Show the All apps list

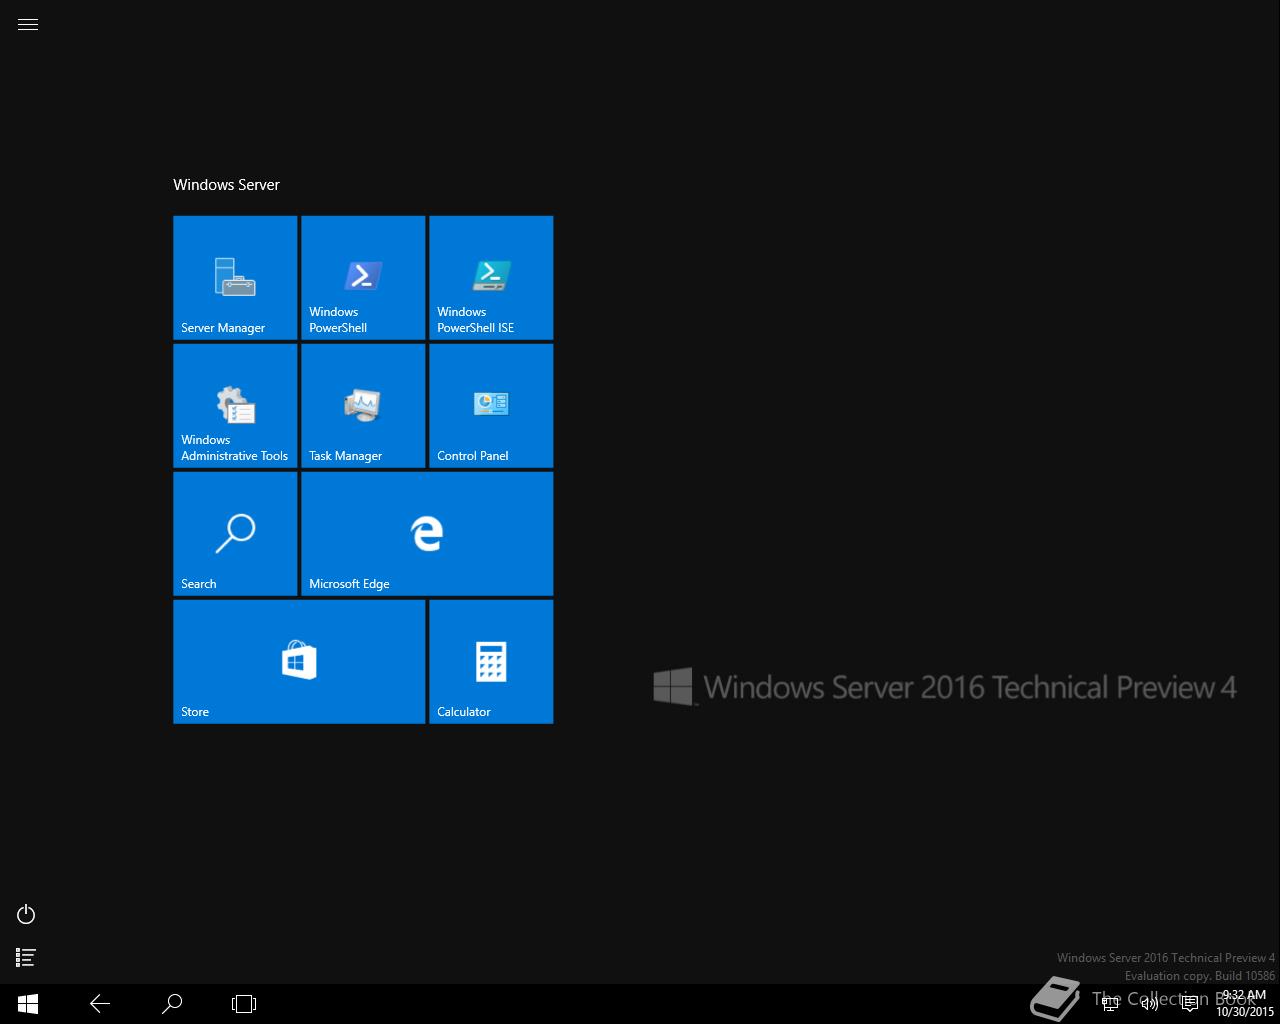26,958
